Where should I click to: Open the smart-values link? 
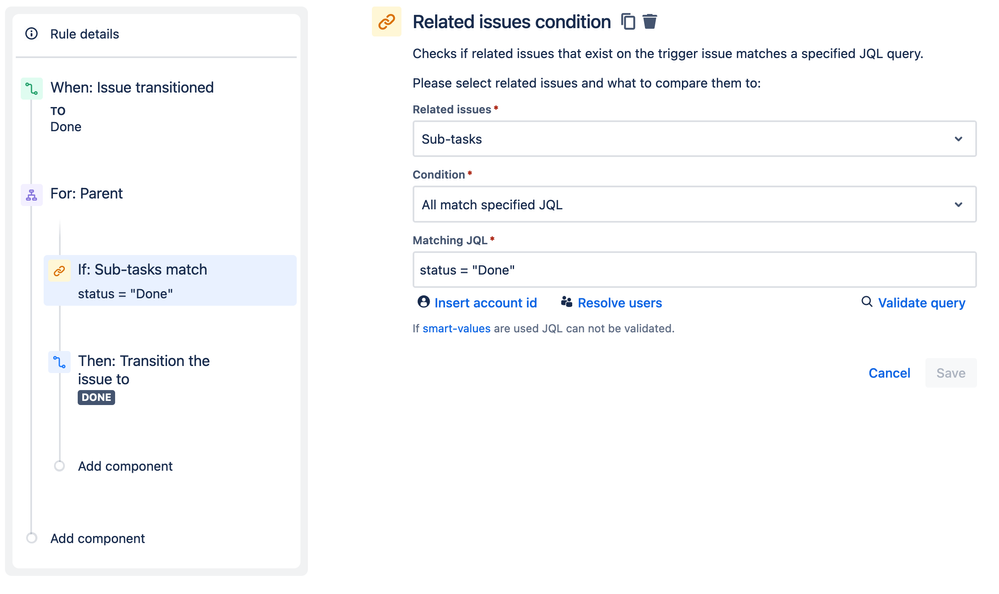[x=456, y=328]
